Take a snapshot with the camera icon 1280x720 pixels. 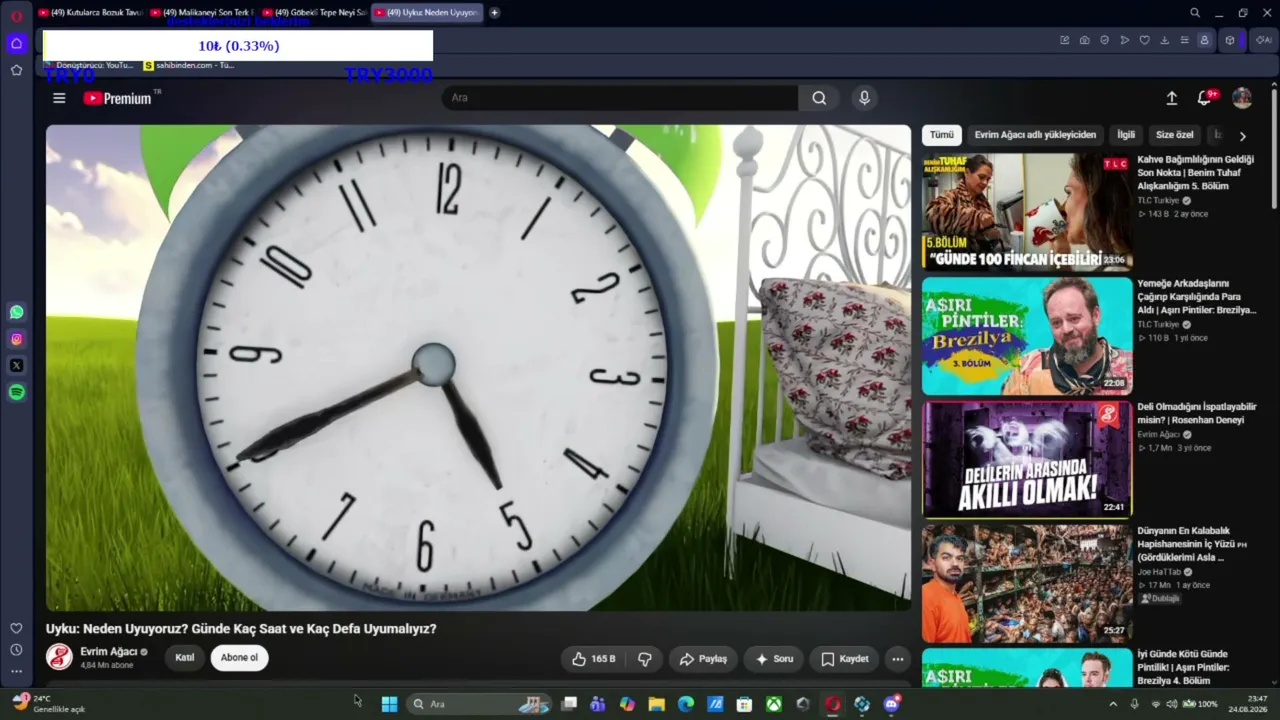[1085, 40]
